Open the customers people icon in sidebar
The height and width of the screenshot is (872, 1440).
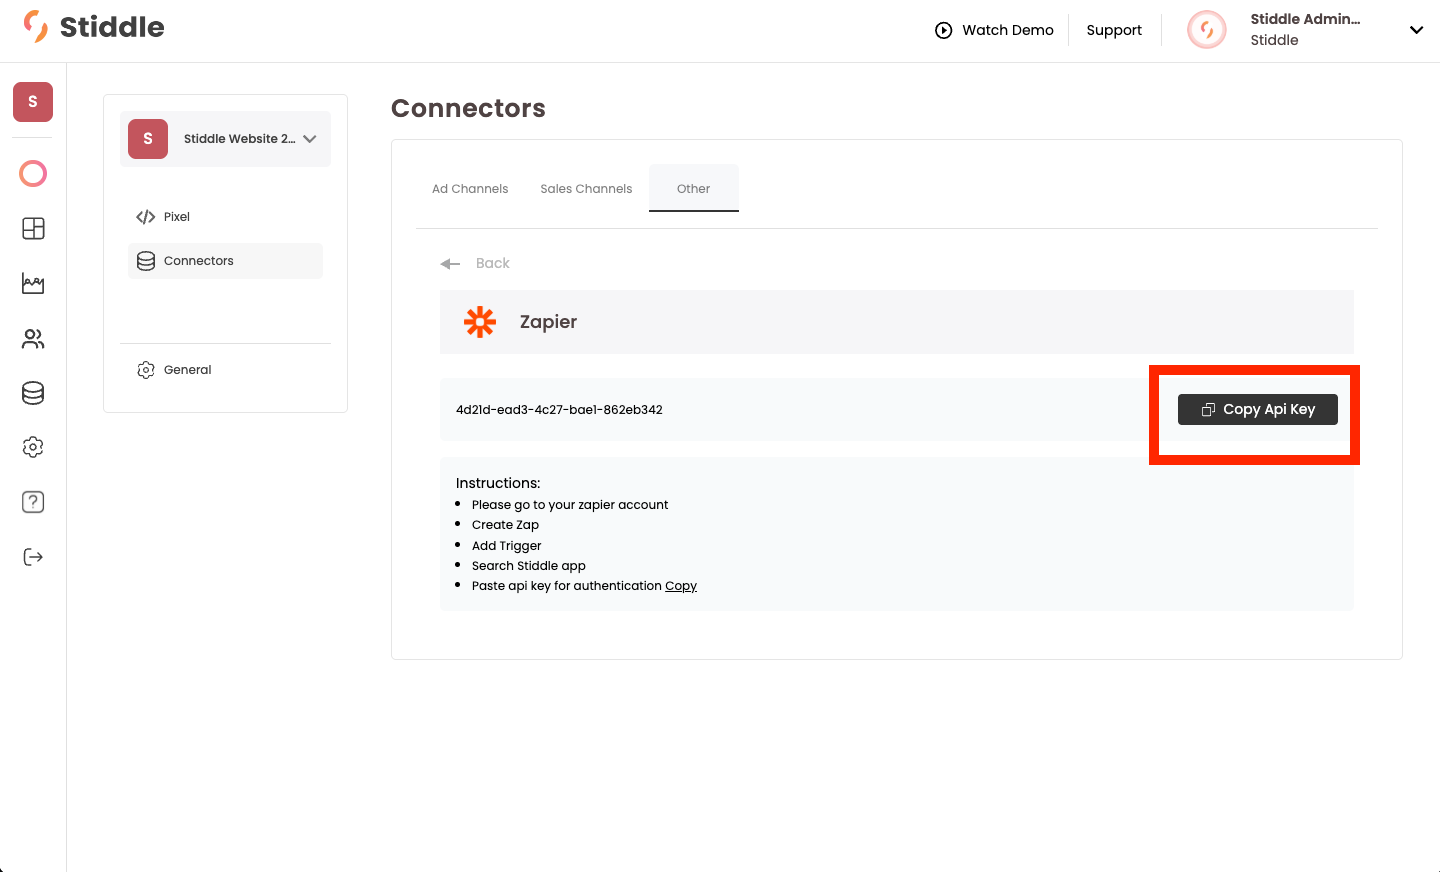click(33, 339)
